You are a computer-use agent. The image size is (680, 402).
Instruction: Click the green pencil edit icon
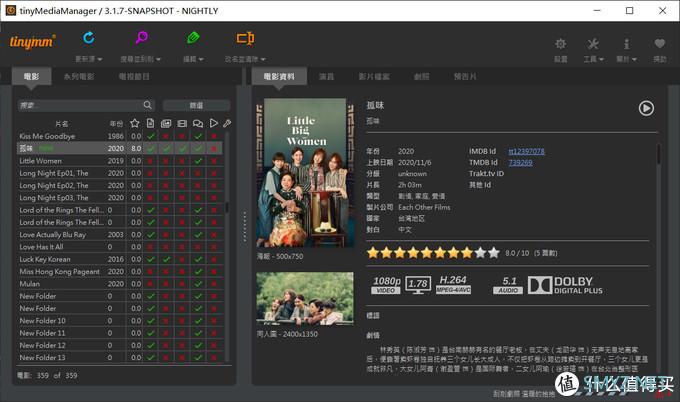(x=193, y=38)
